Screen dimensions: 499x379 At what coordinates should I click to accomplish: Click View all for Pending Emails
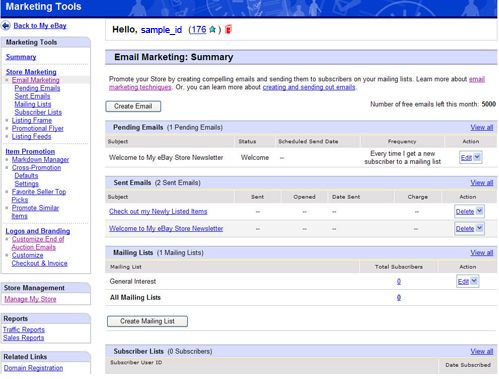point(482,127)
